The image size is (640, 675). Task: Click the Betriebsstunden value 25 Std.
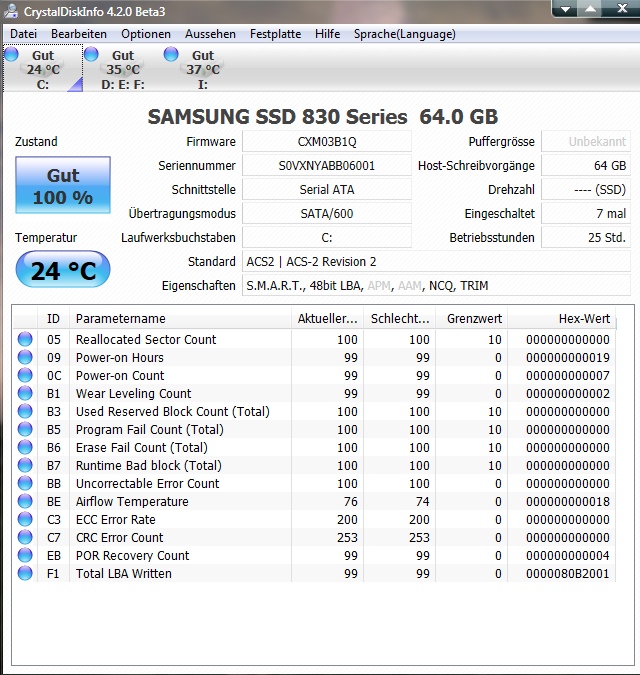[x=586, y=238]
